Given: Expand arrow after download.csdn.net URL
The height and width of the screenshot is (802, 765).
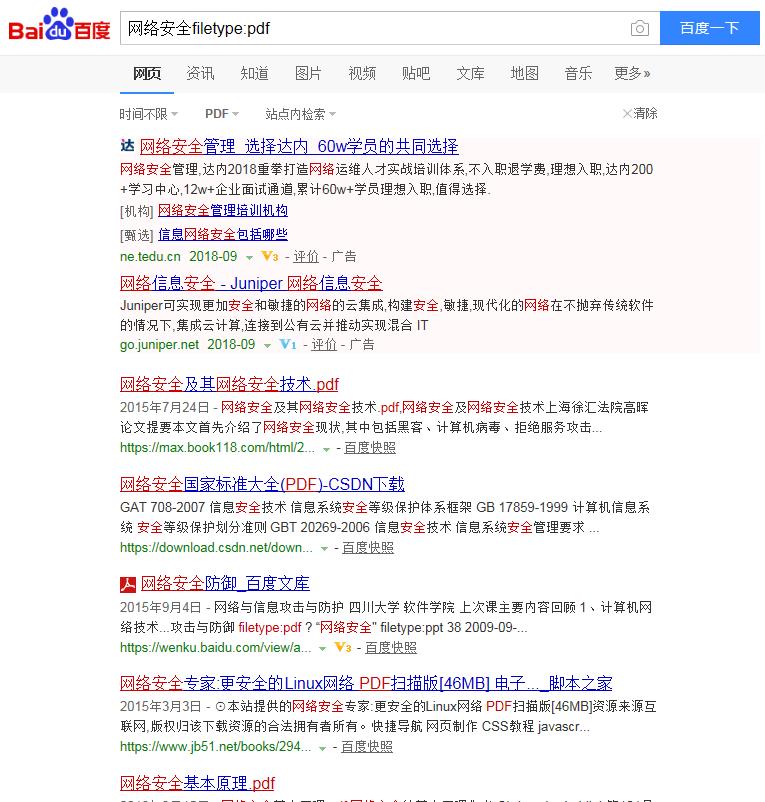Looking at the screenshot, I should (x=324, y=549).
